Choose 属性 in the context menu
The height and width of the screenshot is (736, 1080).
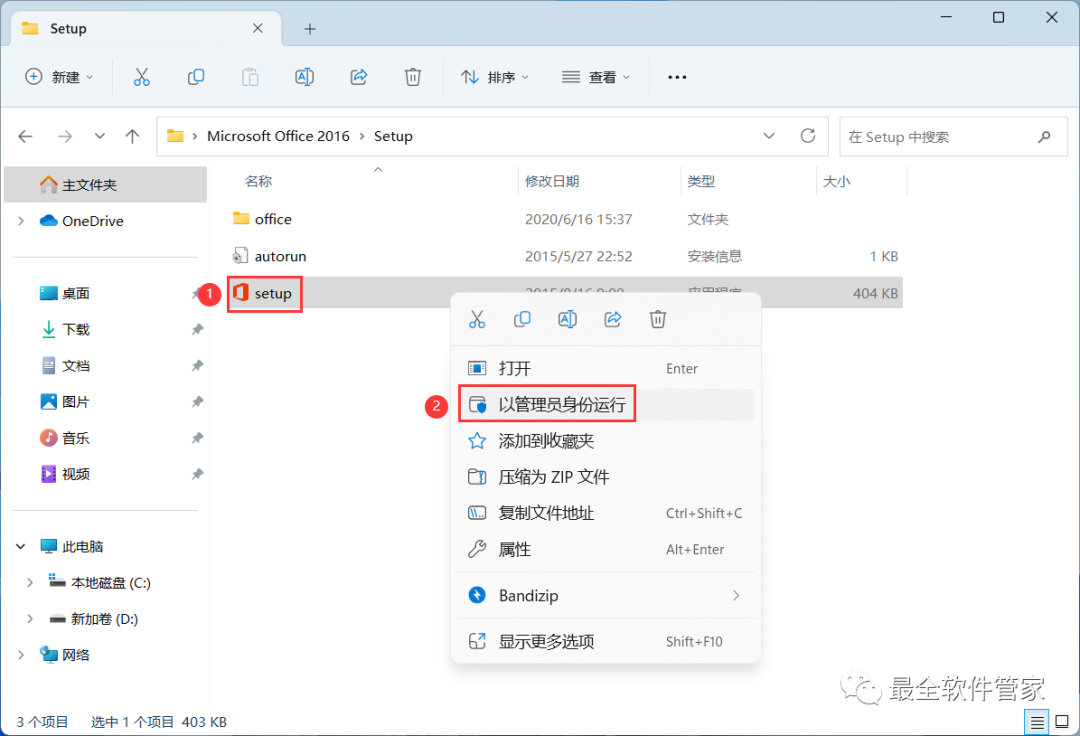(606, 549)
